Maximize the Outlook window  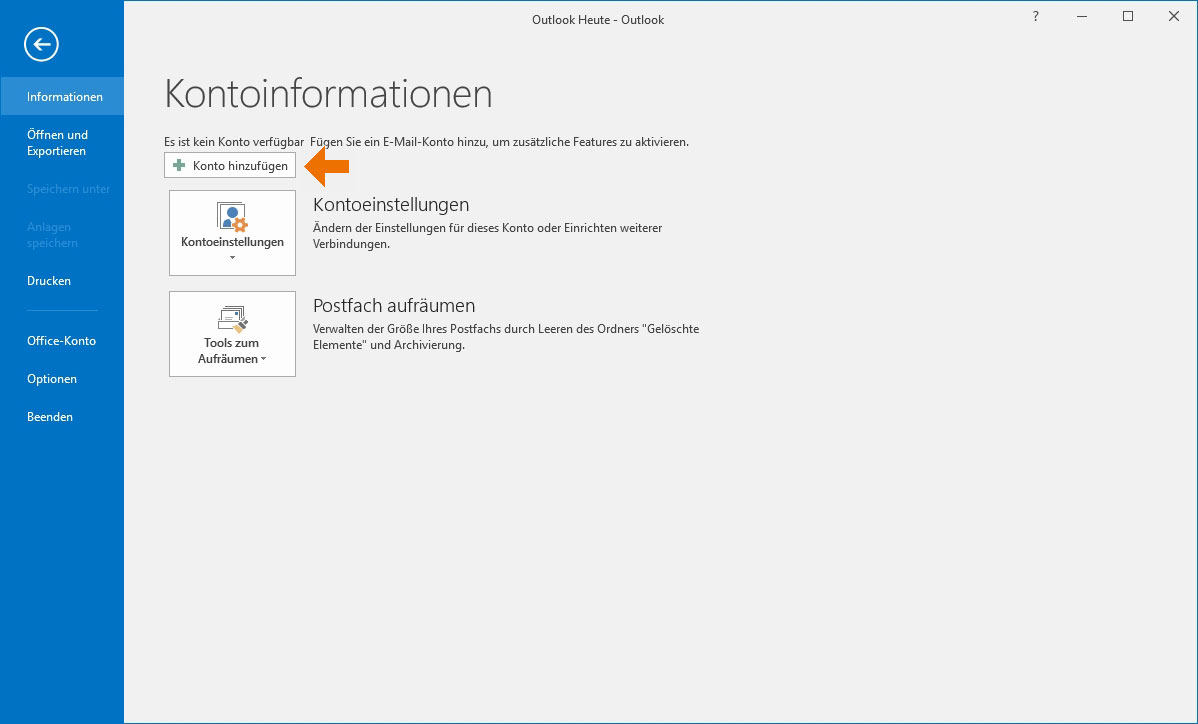[x=1128, y=16]
